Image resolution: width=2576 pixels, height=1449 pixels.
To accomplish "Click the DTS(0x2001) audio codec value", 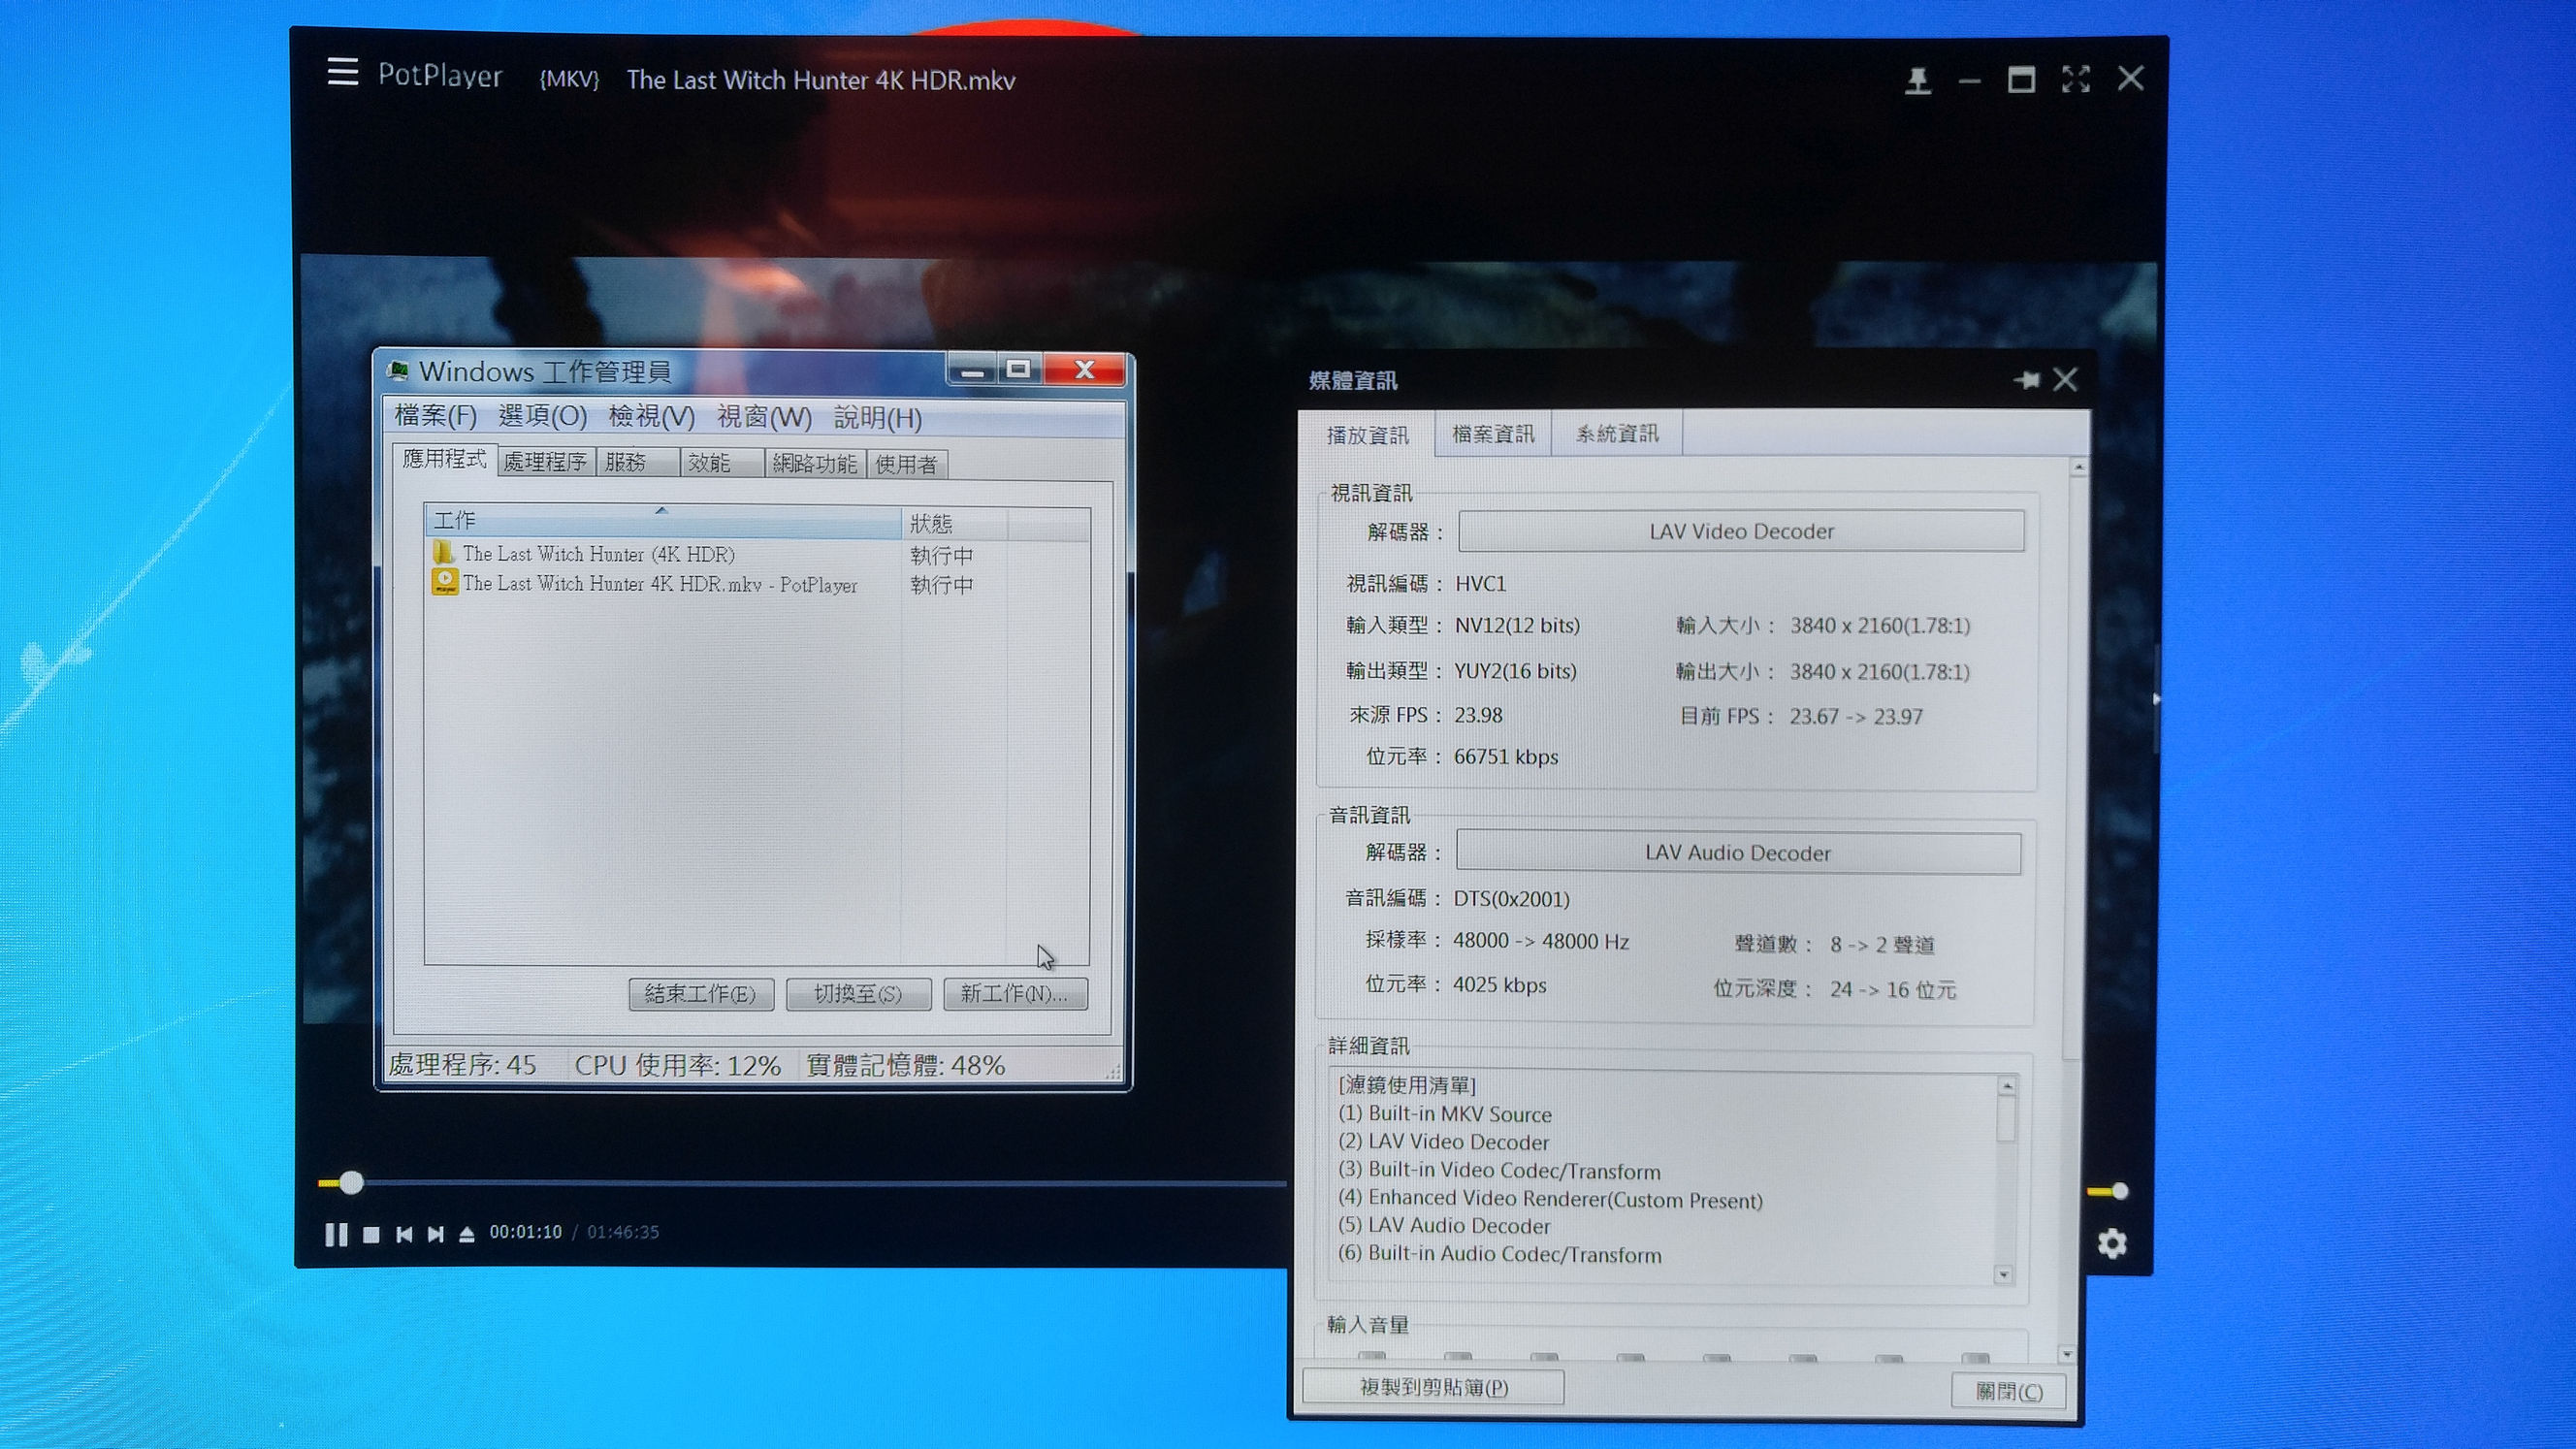I will [x=1511, y=899].
